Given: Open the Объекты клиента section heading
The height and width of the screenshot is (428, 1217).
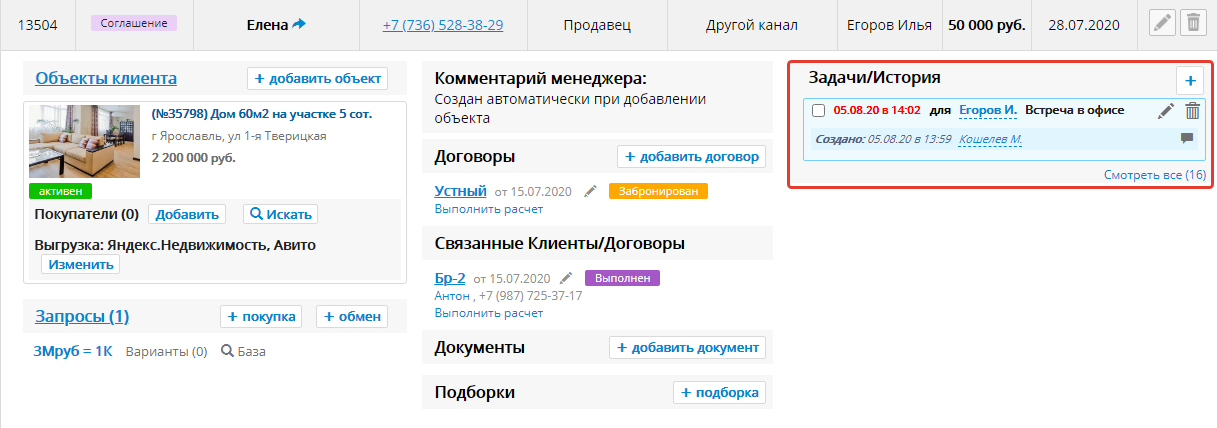Looking at the screenshot, I should pyautogui.click(x=106, y=78).
